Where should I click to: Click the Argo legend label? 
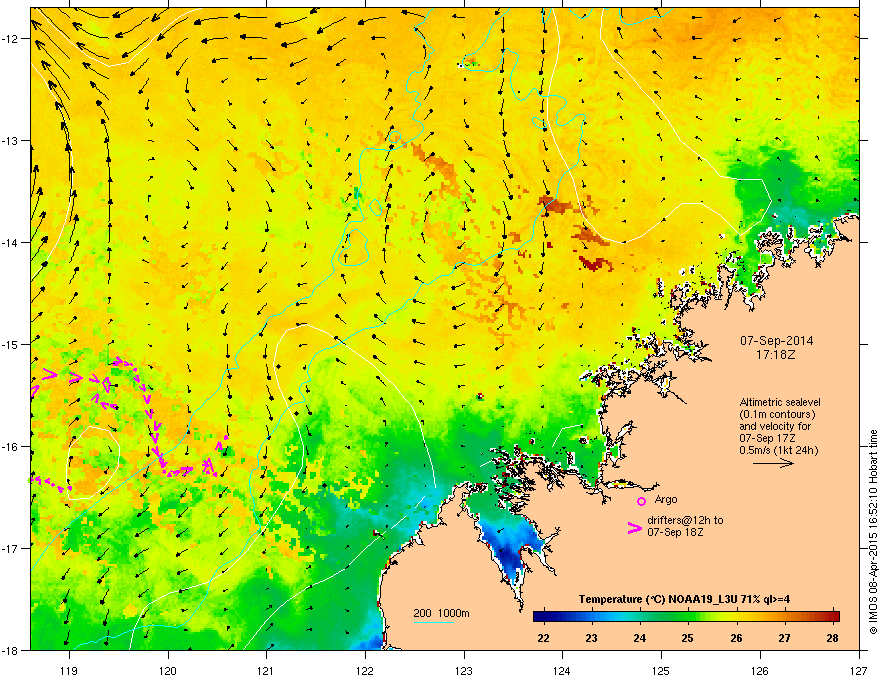666,499
